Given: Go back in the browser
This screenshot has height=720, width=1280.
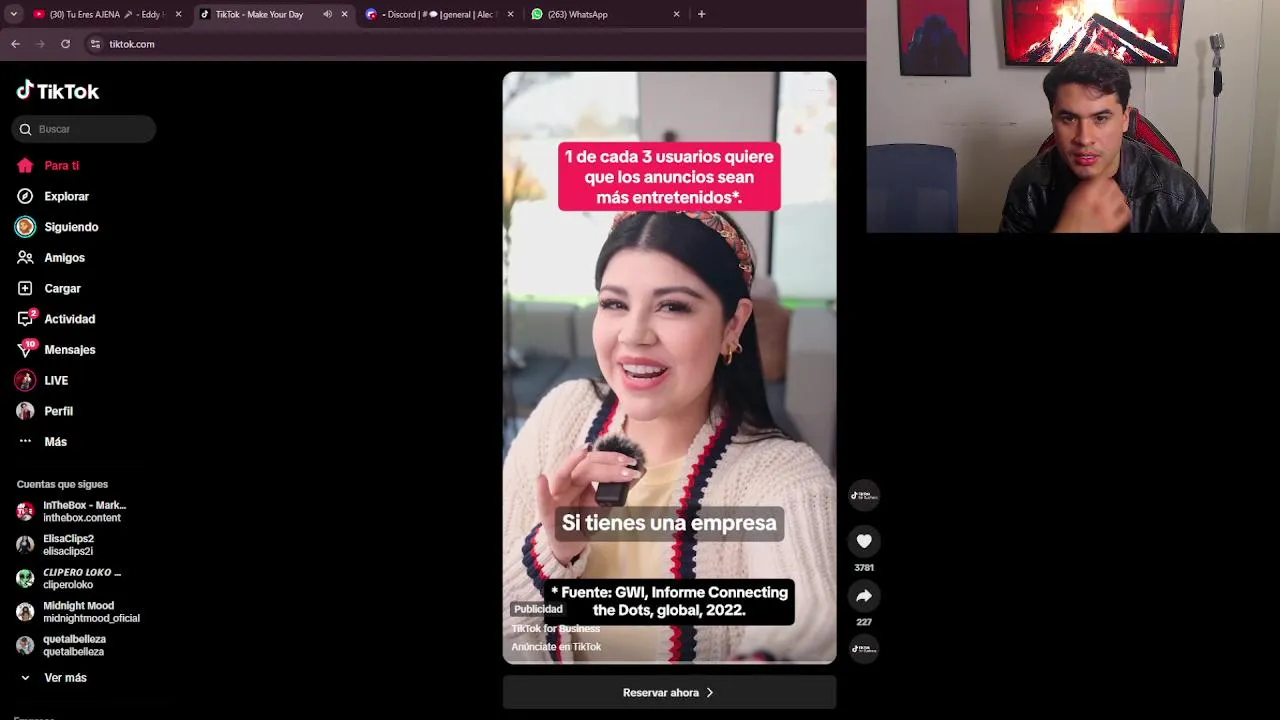Looking at the screenshot, I should click(15, 44).
